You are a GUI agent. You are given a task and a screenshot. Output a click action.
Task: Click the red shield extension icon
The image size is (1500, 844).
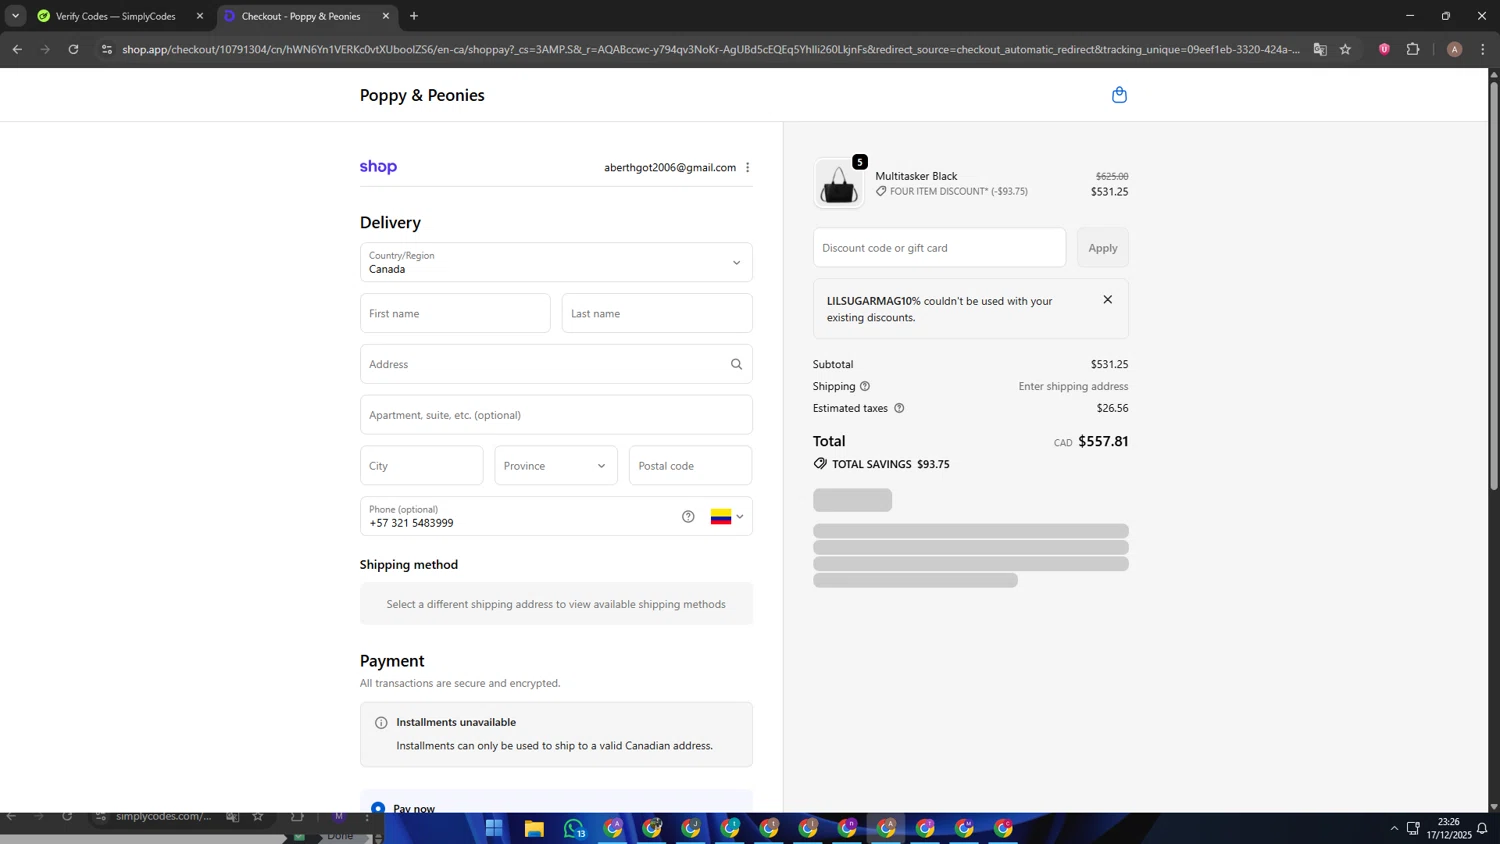1384,49
